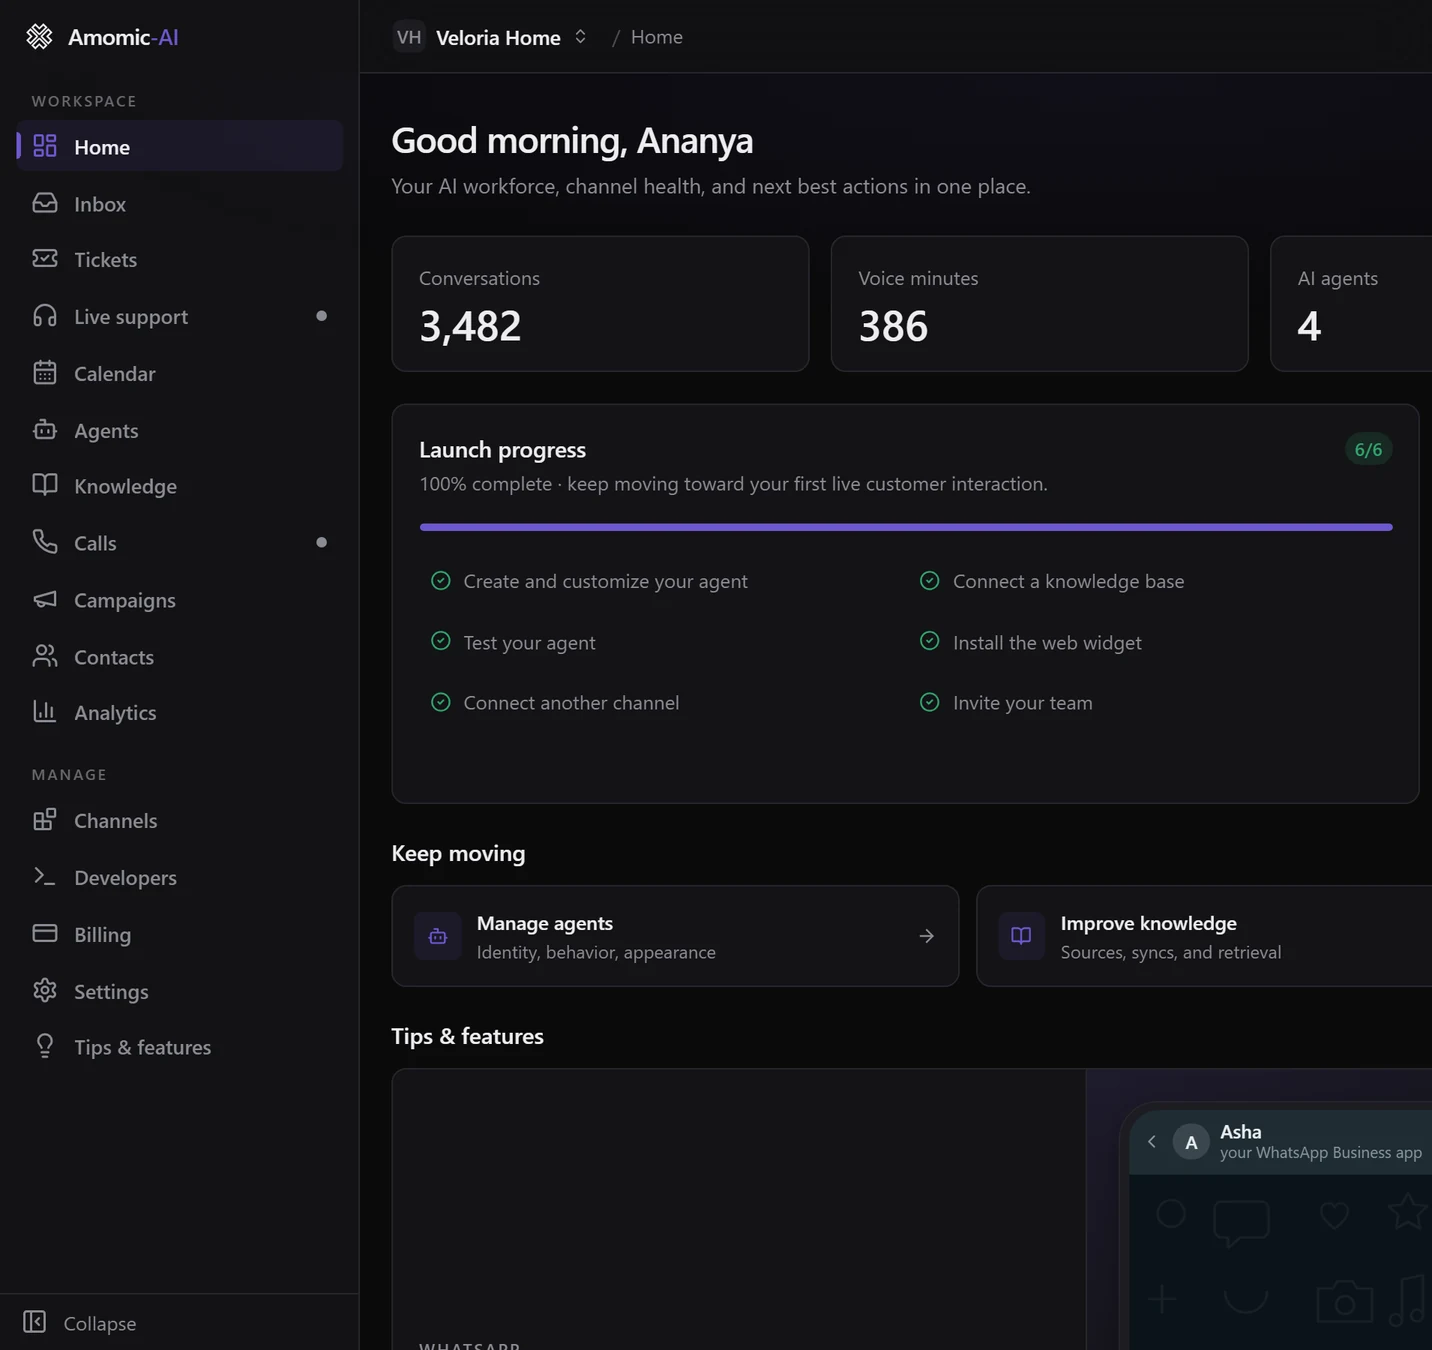Toggle the Install the web widget checkmark
This screenshot has width=1432, height=1350.
(x=929, y=641)
